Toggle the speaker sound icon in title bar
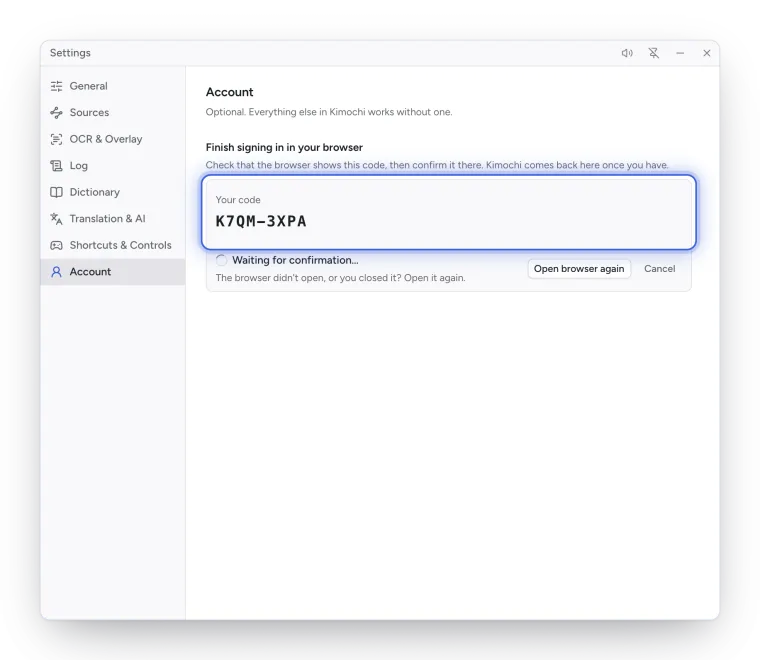The height and width of the screenshot is (660, 760). [627, 53]
